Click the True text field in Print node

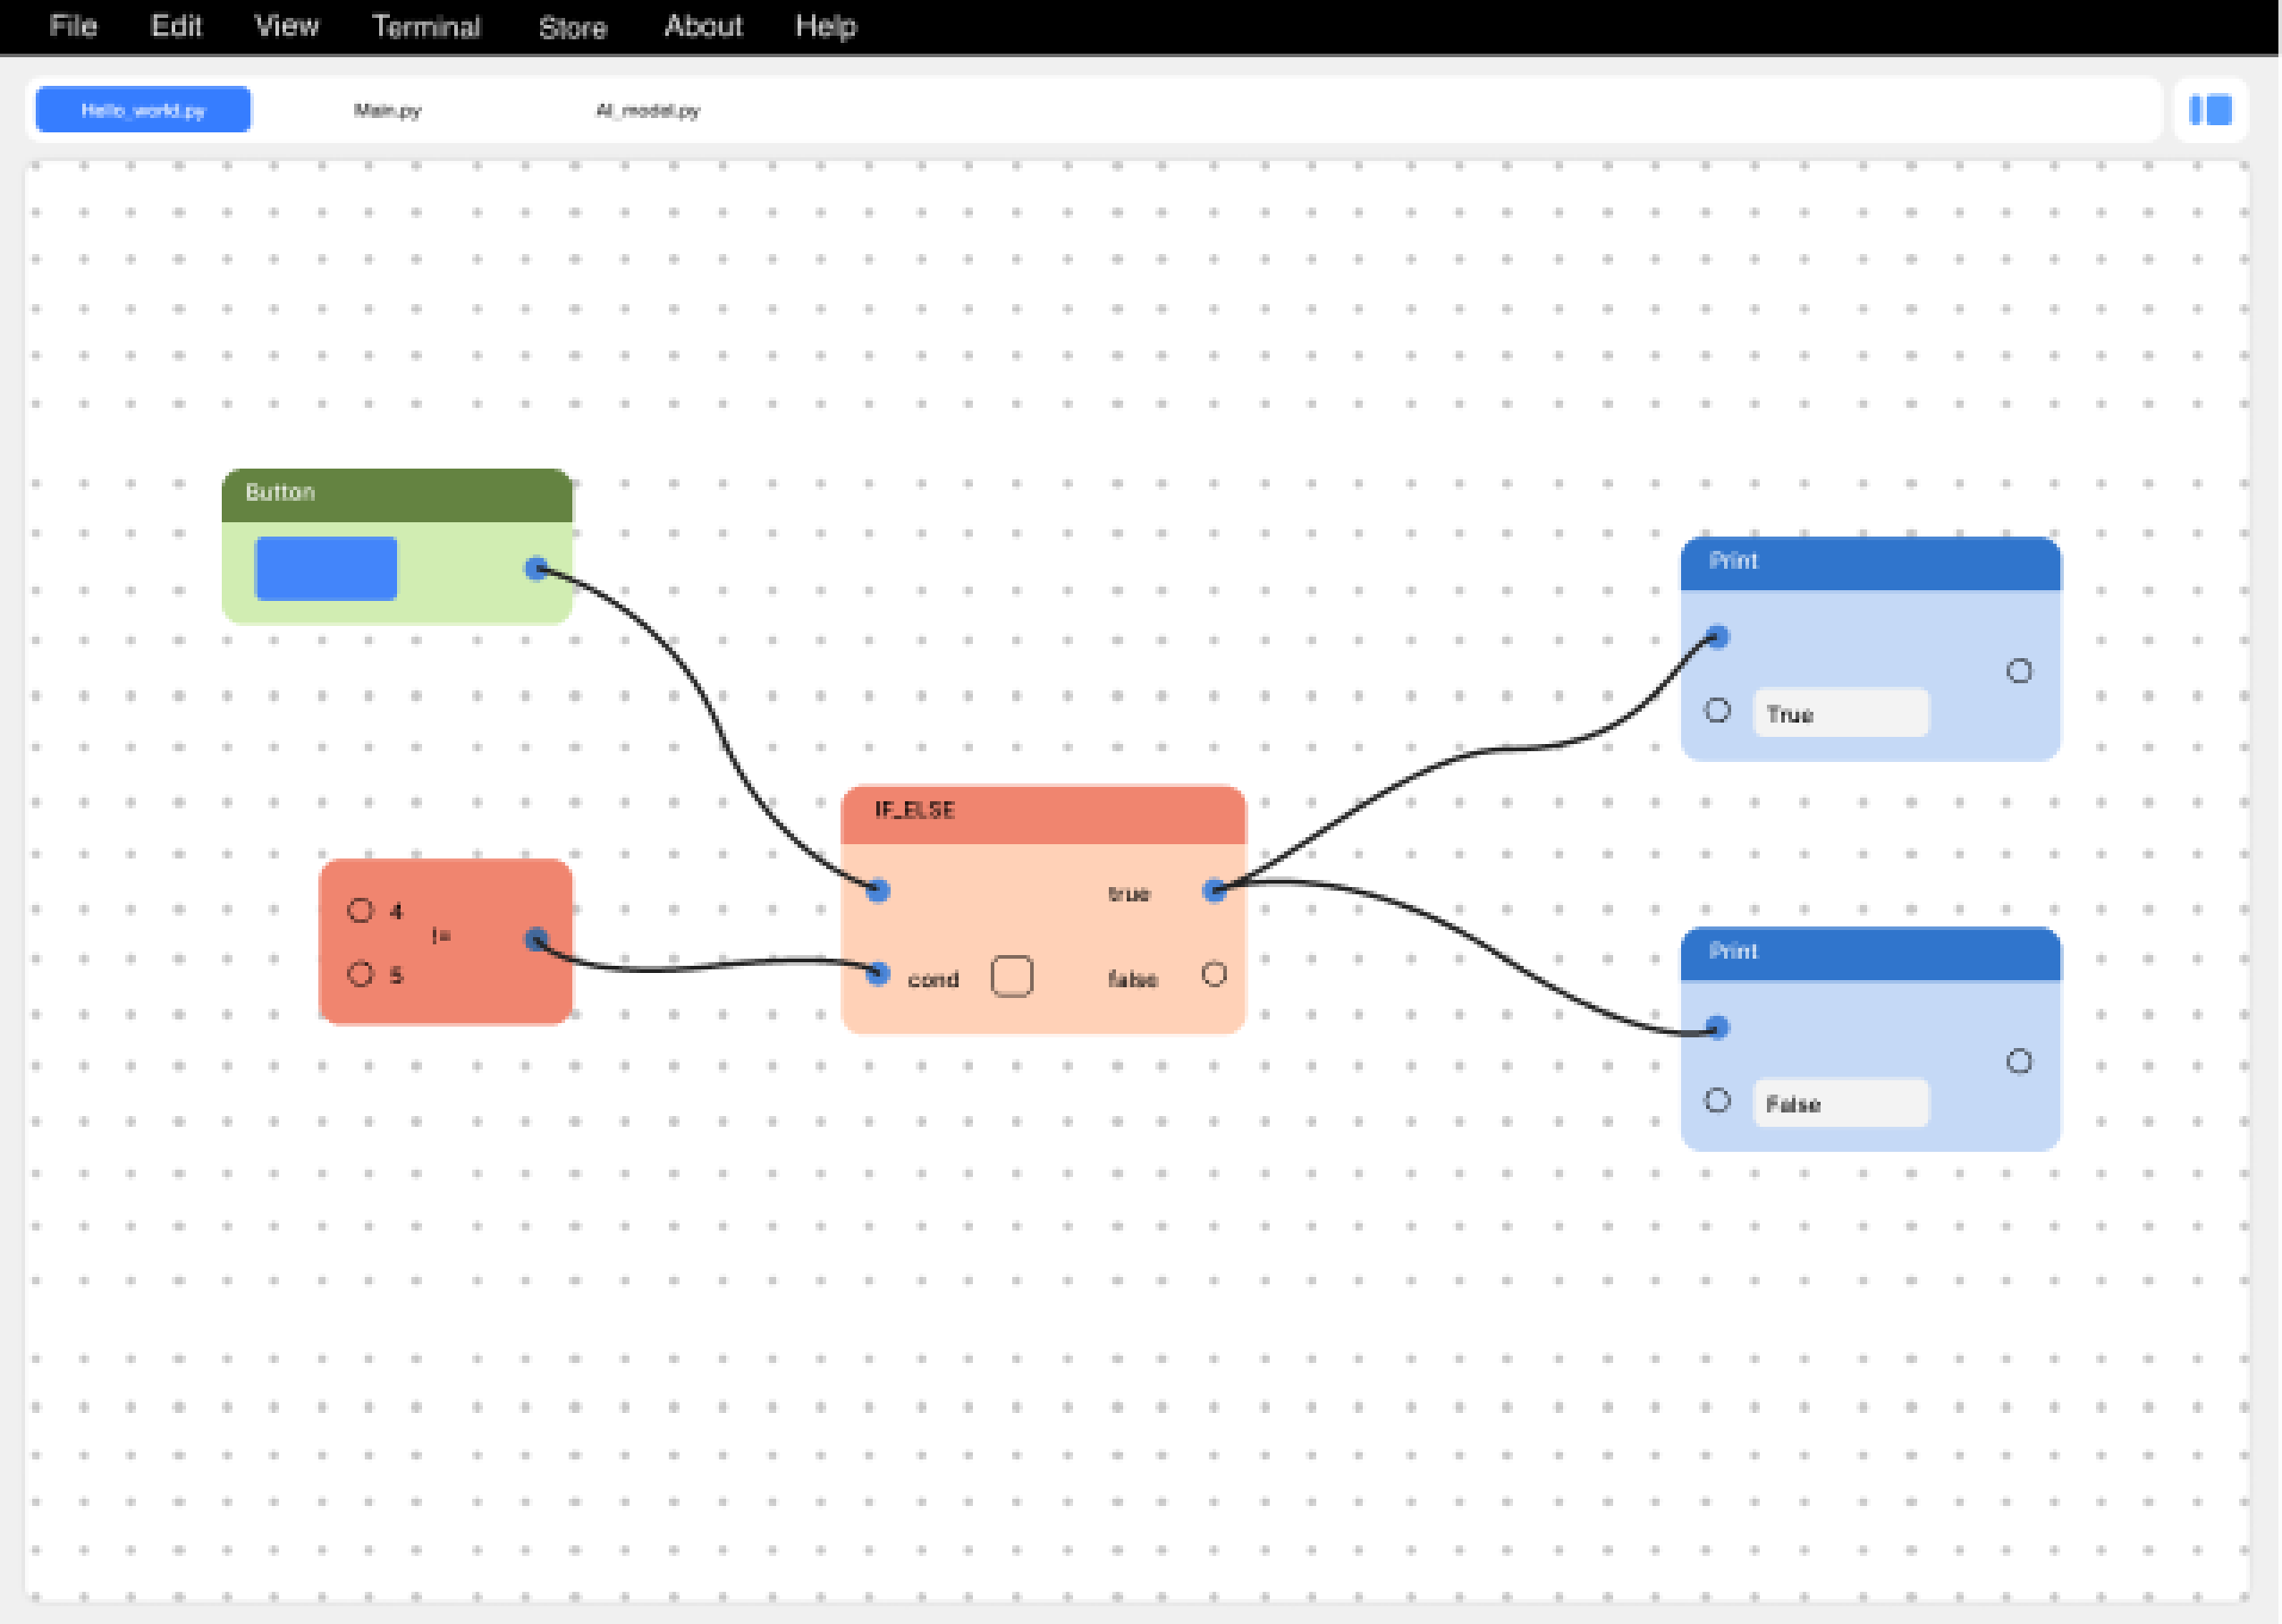tap(1840, 714)
